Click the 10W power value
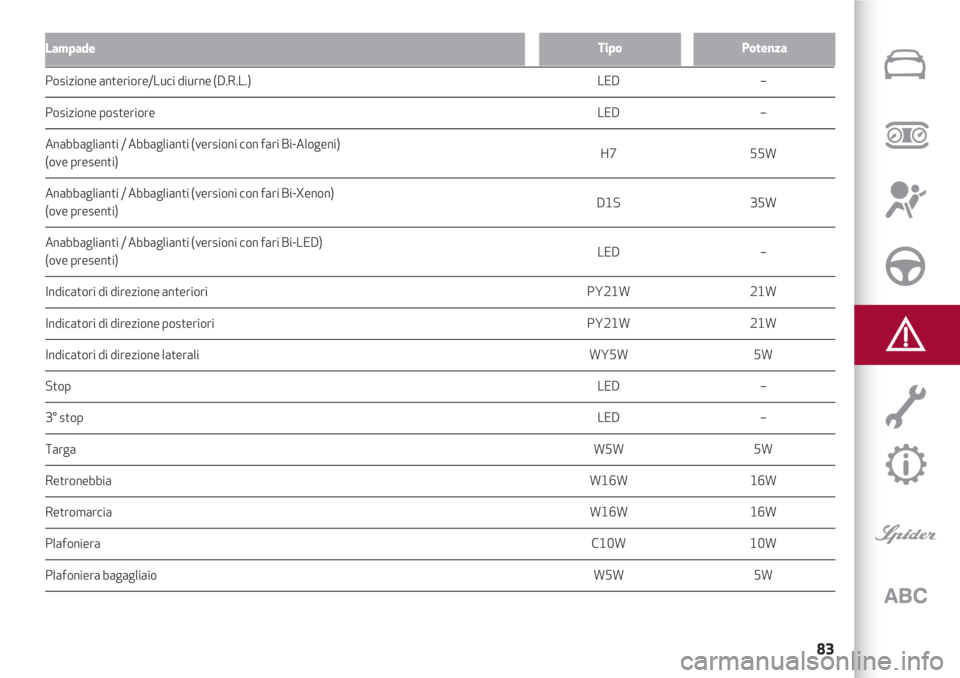Screen dimensions: 960x678 (763, 543)
